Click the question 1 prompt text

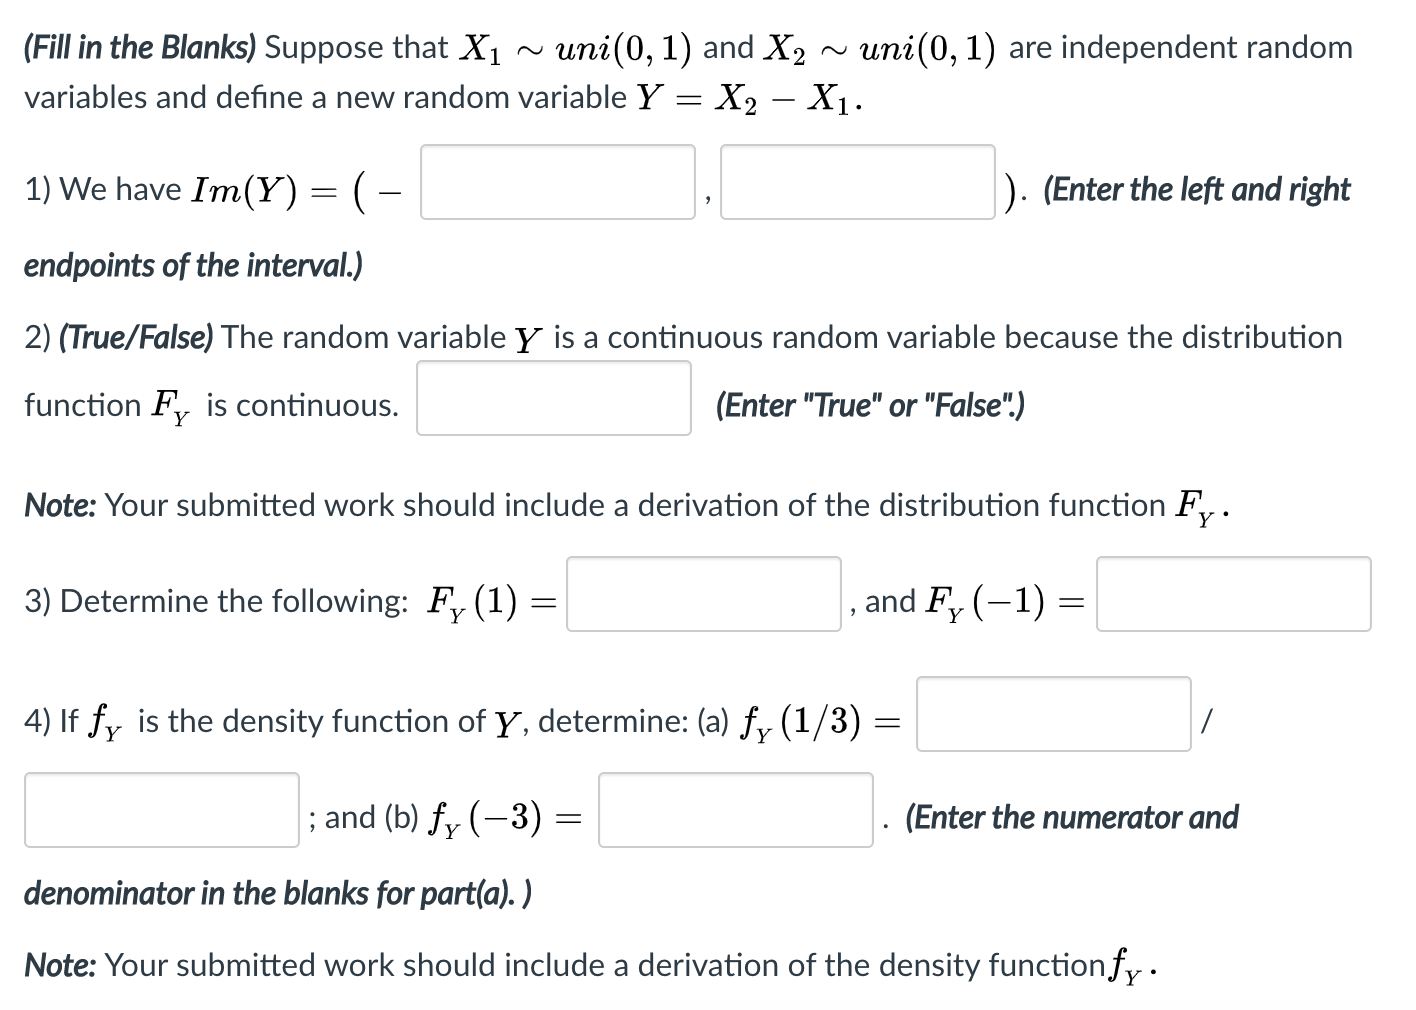tap(120, 188)
